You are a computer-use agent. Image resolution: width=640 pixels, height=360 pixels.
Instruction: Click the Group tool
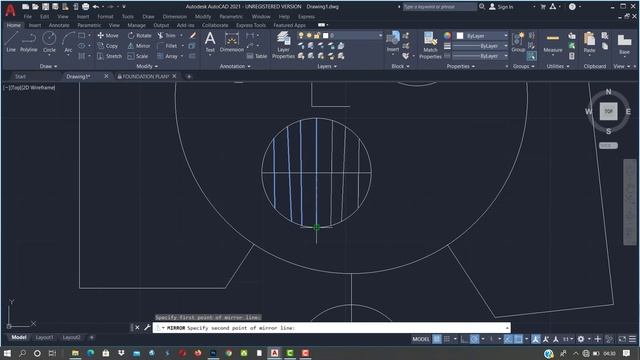518,42
